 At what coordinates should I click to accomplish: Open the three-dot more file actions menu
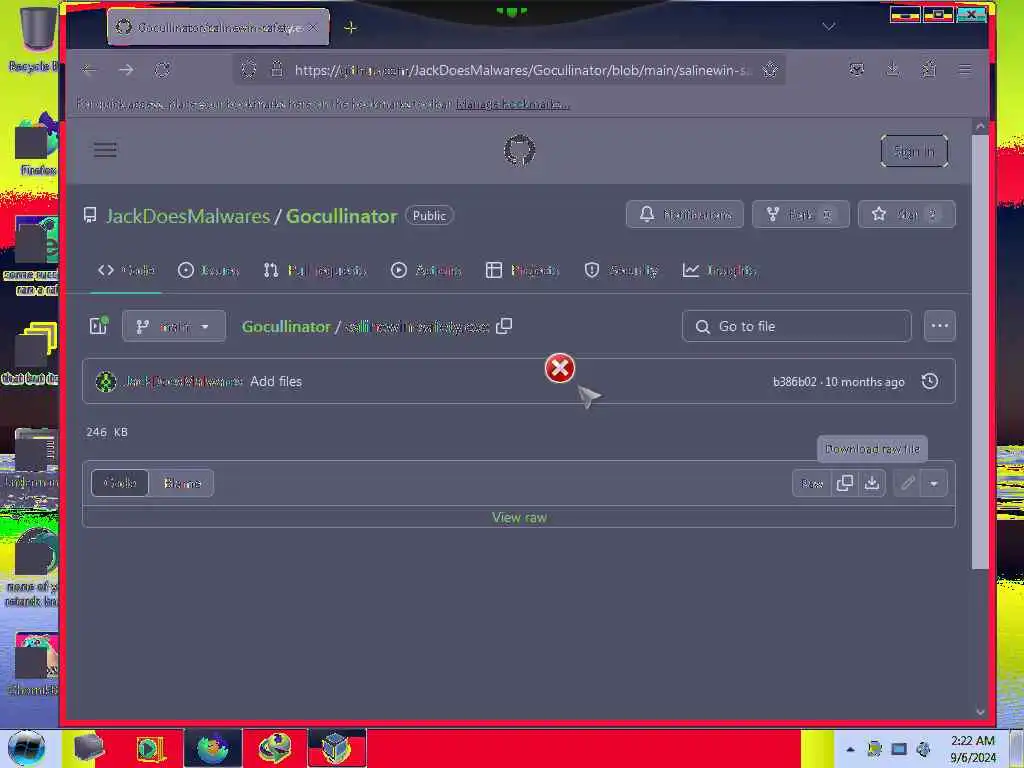point(940,326)
